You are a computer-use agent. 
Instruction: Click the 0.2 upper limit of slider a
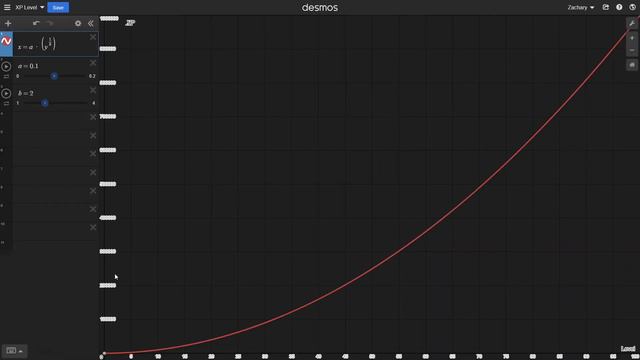92,76
